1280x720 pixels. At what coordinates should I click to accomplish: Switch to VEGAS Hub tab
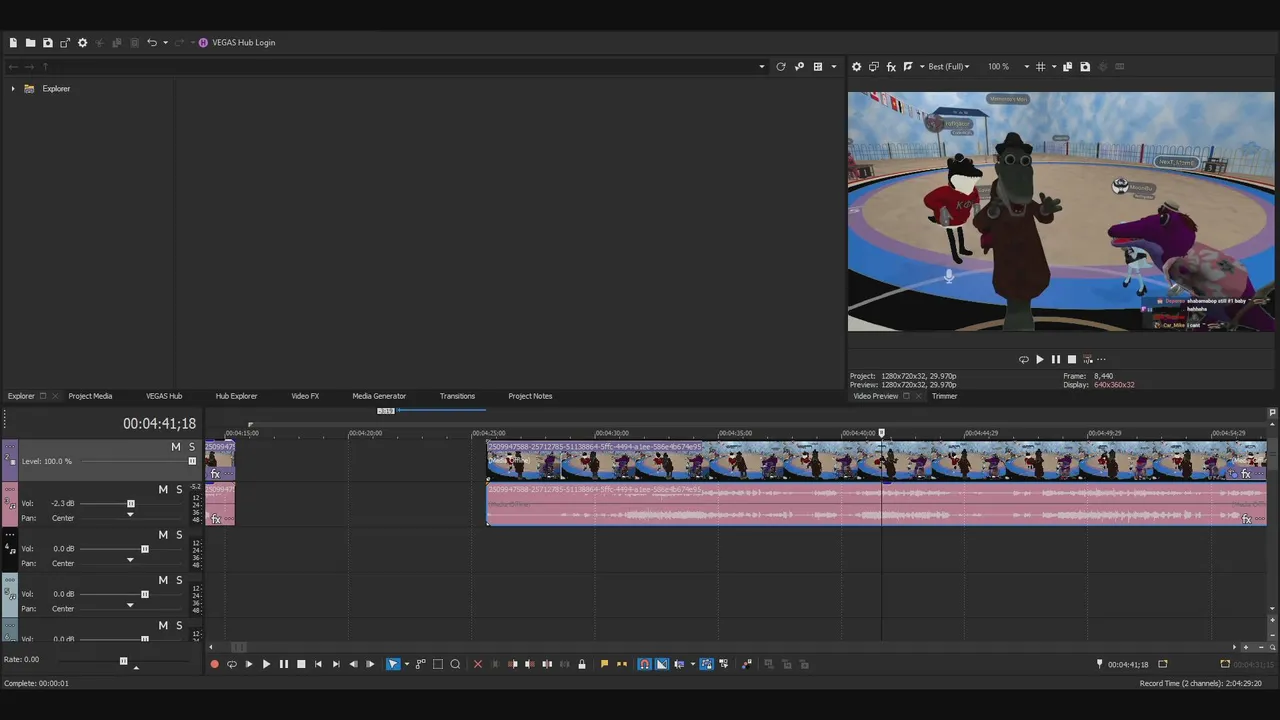164,396
